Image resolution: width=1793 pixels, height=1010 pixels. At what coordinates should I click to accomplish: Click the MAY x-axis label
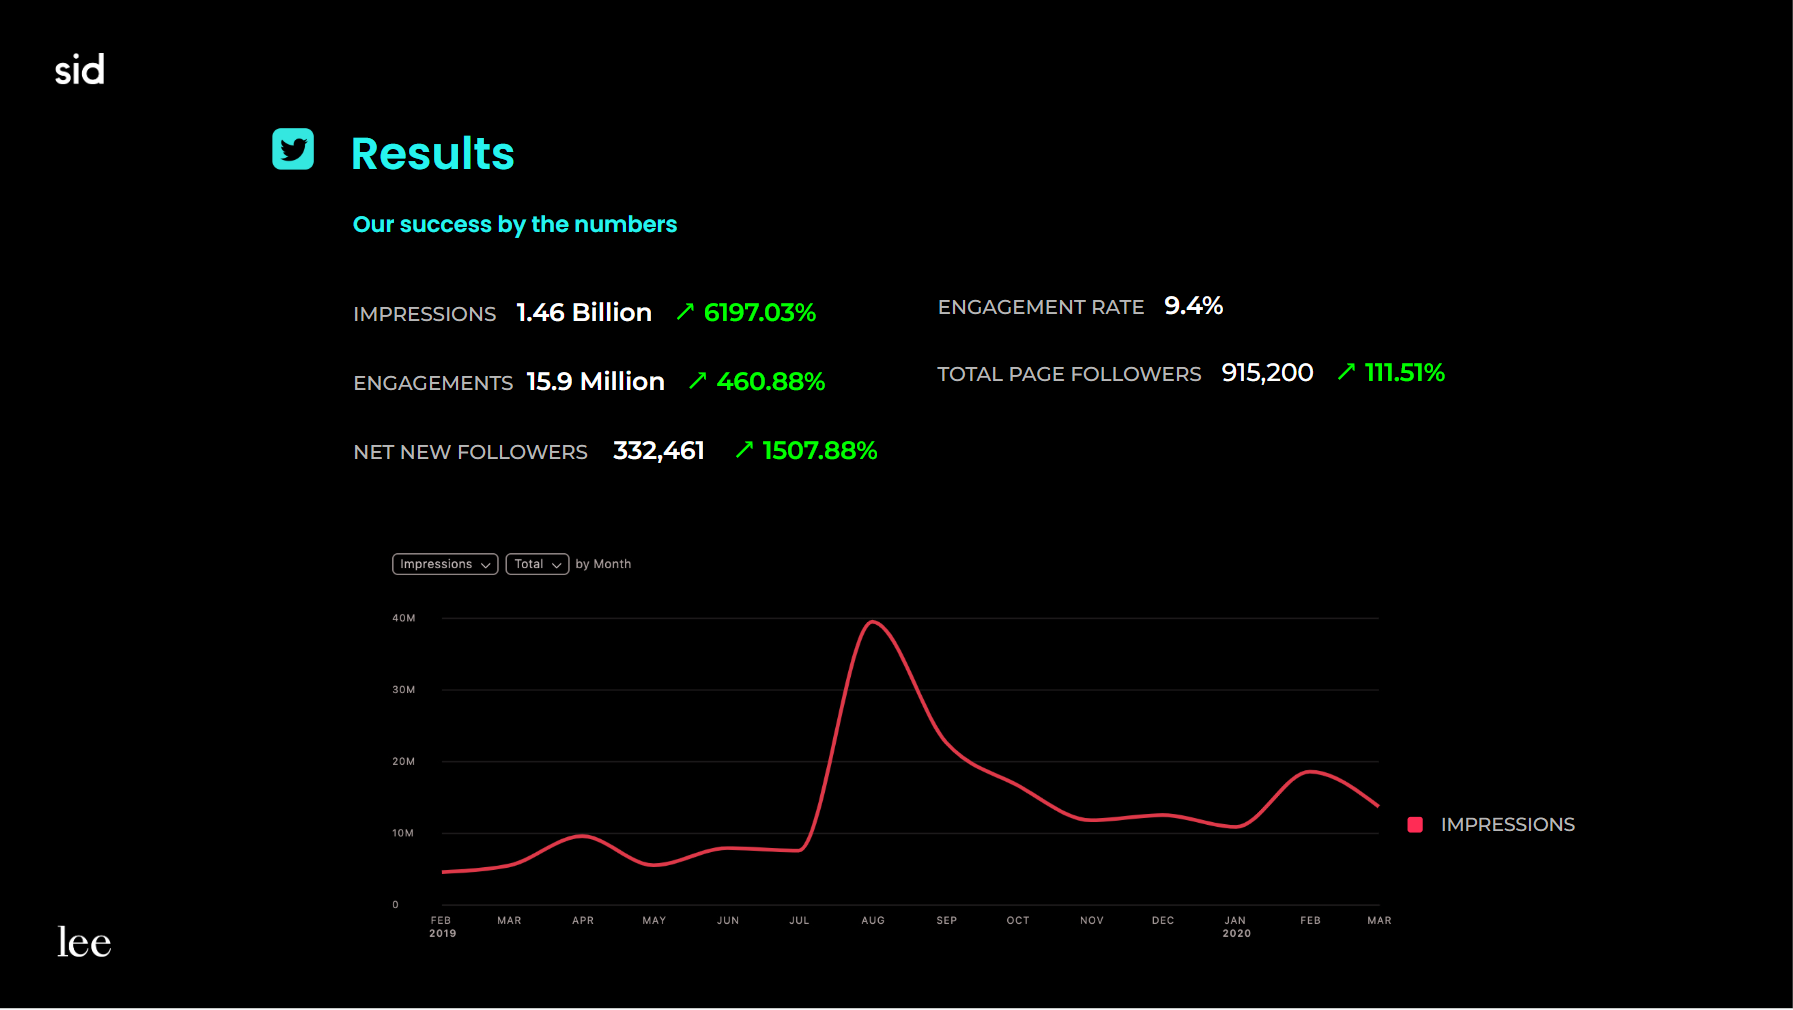point(654,921)
